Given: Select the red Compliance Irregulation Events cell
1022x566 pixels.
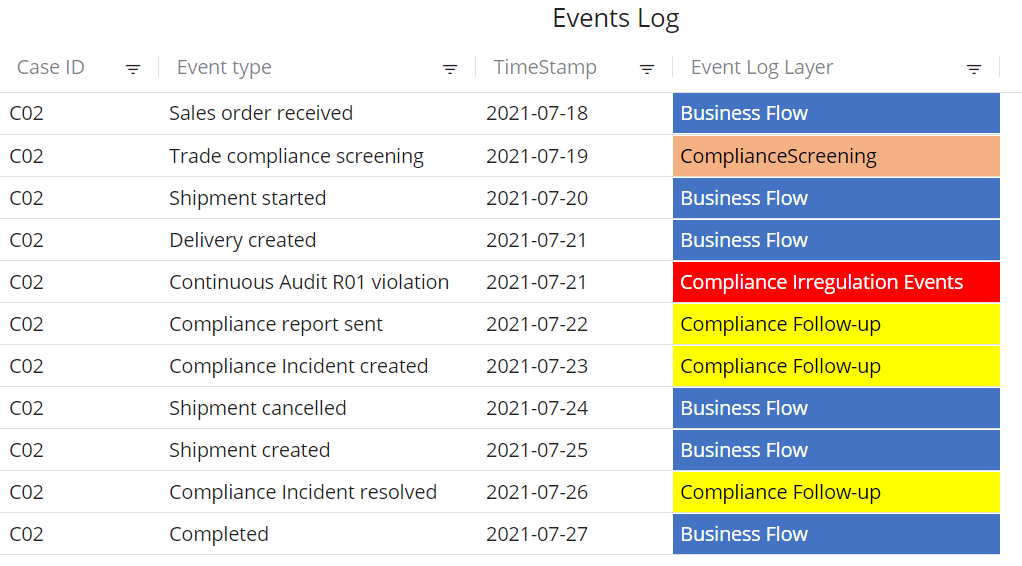Looking at the screenshot, I should point(835,282).
